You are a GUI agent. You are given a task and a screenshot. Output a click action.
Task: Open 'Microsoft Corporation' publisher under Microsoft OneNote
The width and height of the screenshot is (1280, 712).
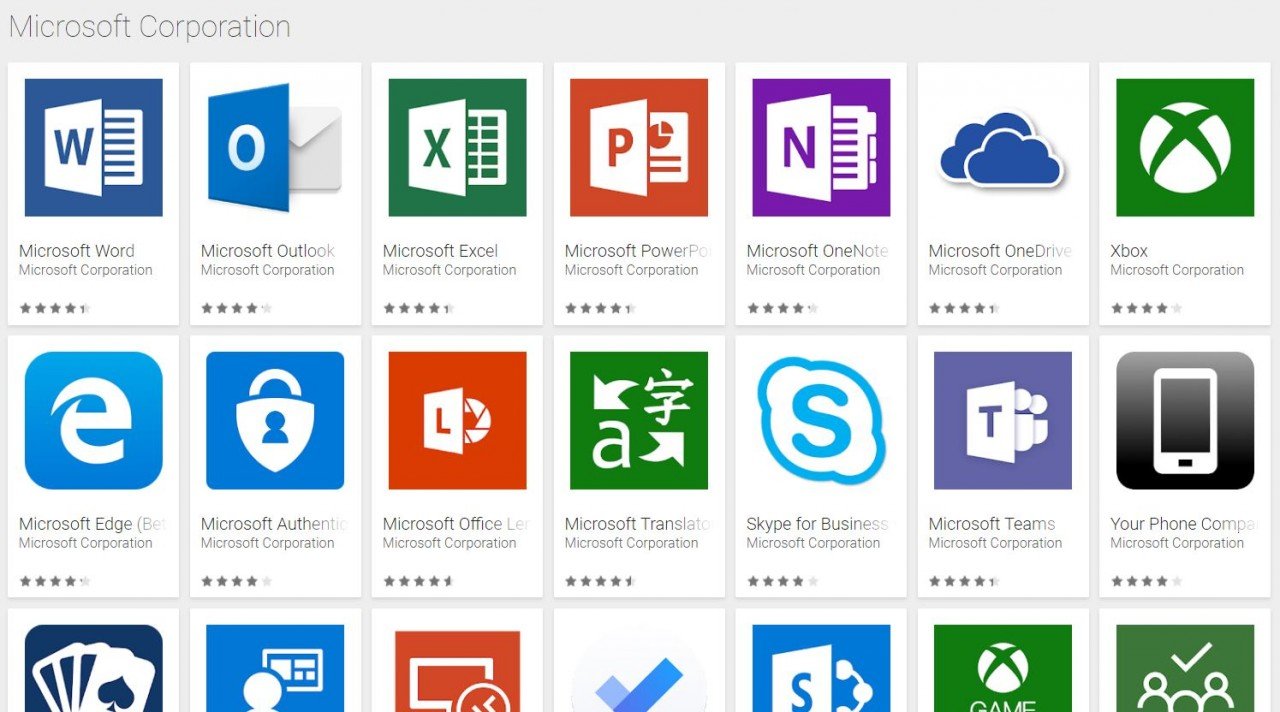pyautogui.click(x=814, y=270)
